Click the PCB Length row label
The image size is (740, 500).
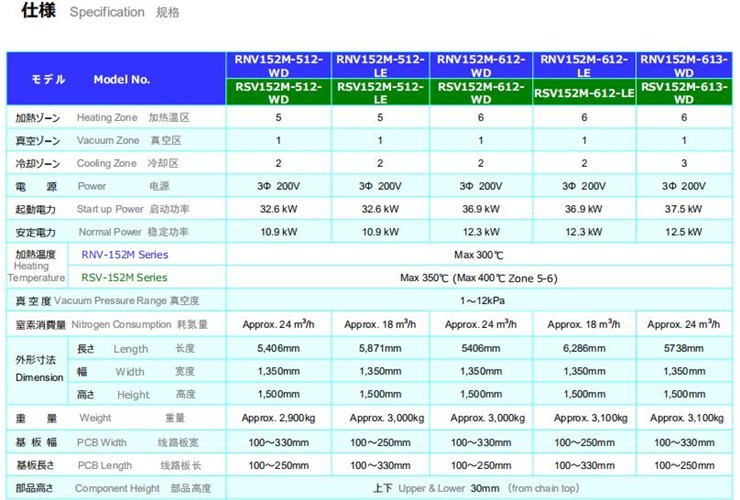pyautogui.click(x=109, y=466)
